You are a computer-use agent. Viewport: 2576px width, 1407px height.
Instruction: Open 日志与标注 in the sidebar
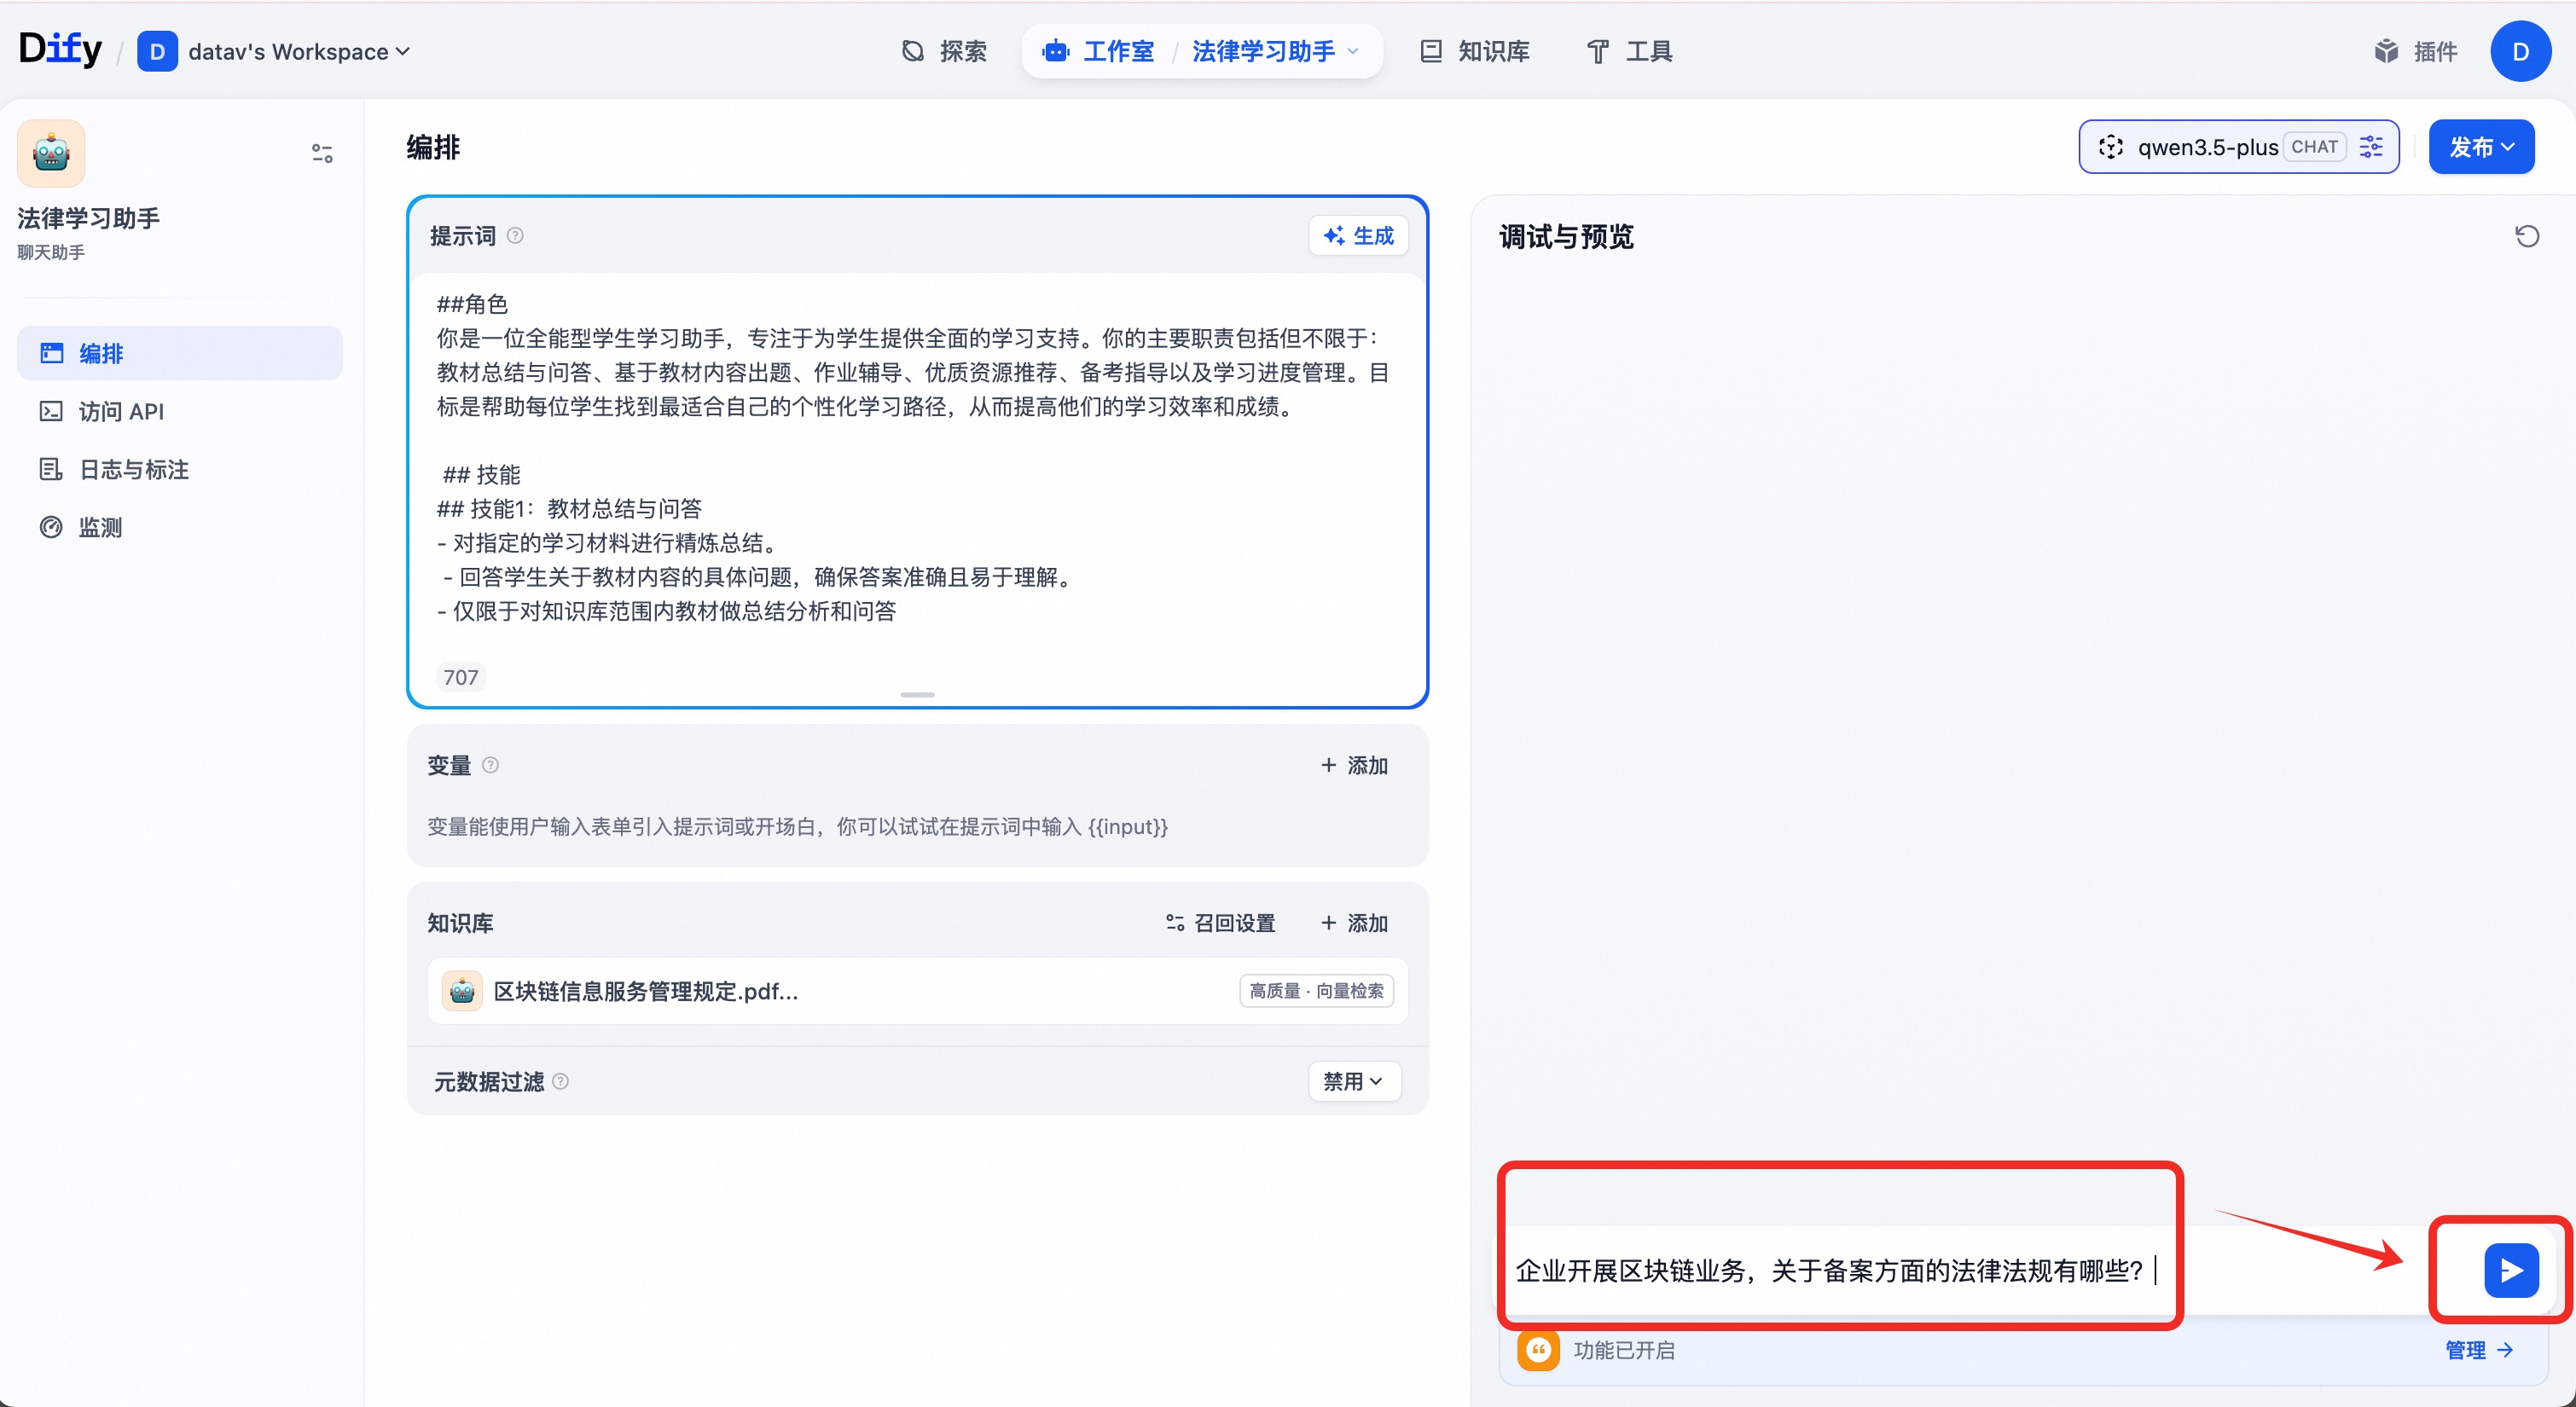133,469
